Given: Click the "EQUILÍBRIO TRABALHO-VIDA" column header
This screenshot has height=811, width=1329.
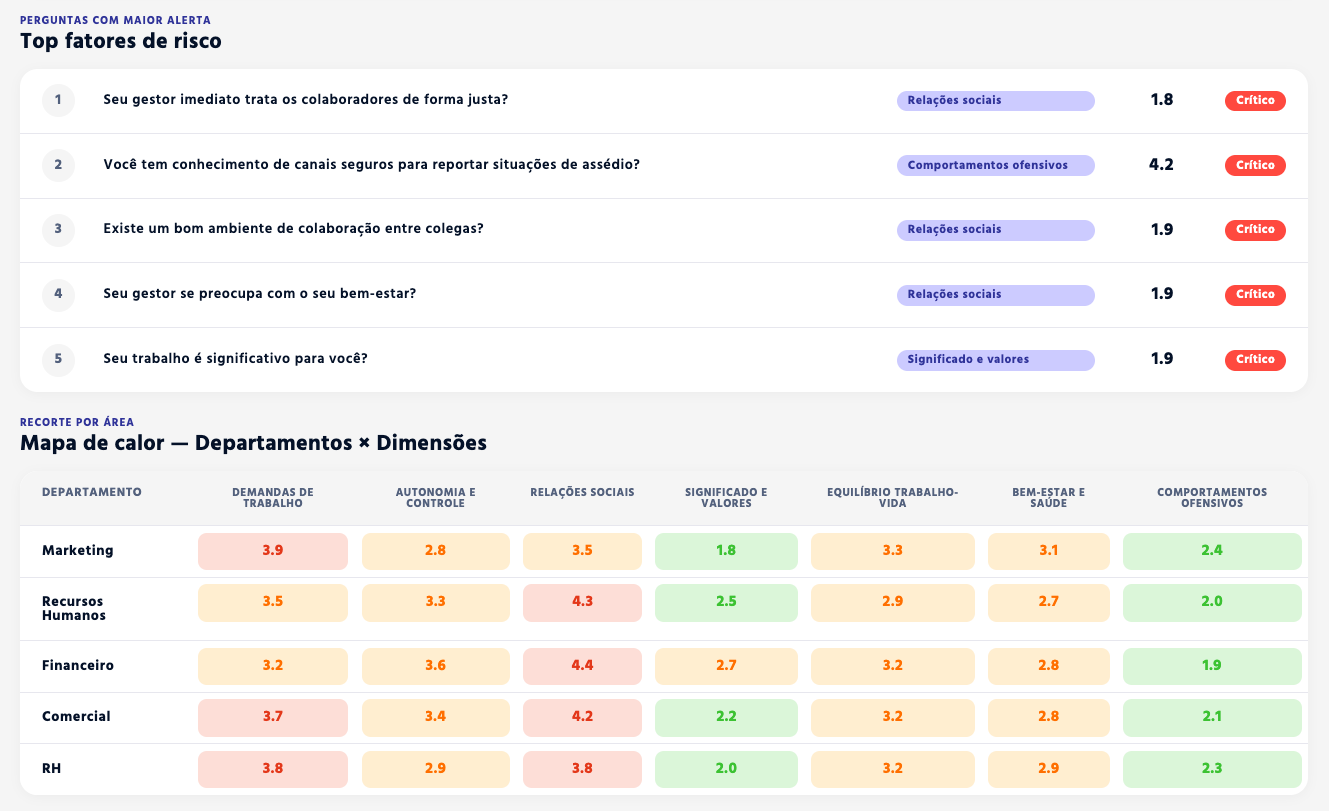Looking at the screenshot, I should tap(892, 498).
